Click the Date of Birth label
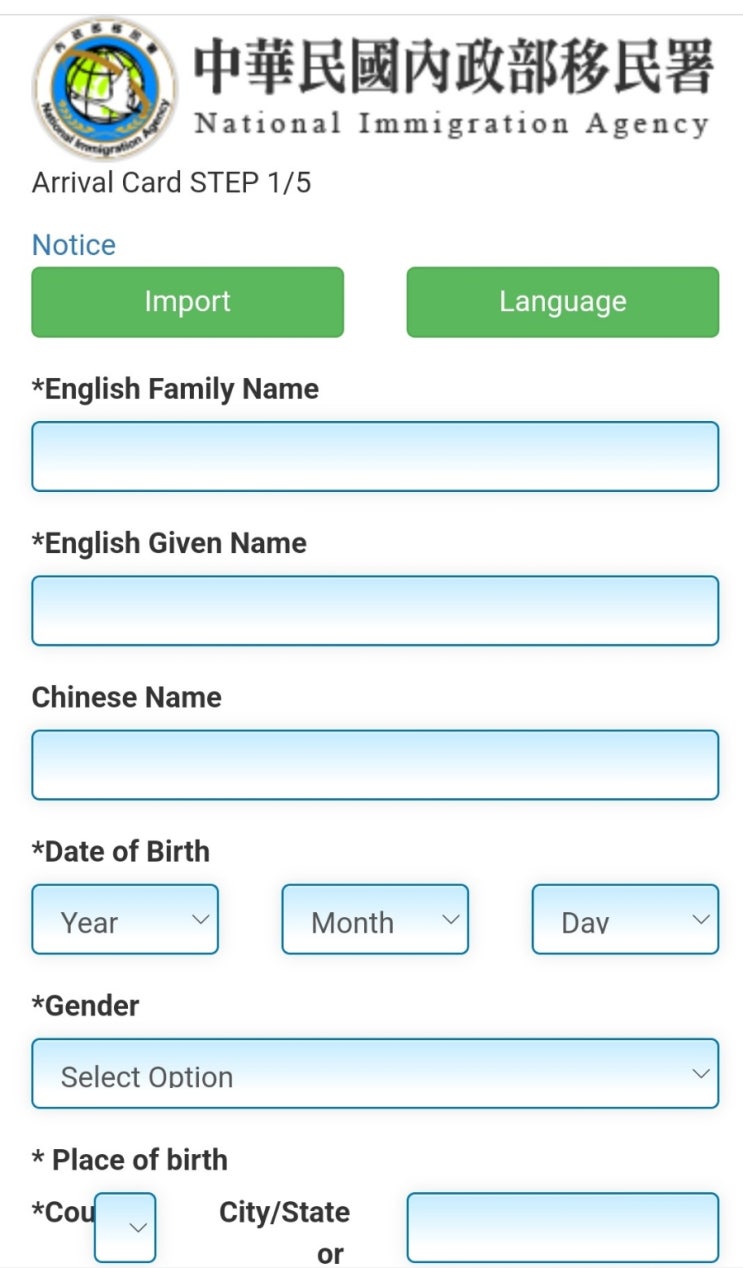This screenshot has height=1268, width=743. click(x=121, y=851)
